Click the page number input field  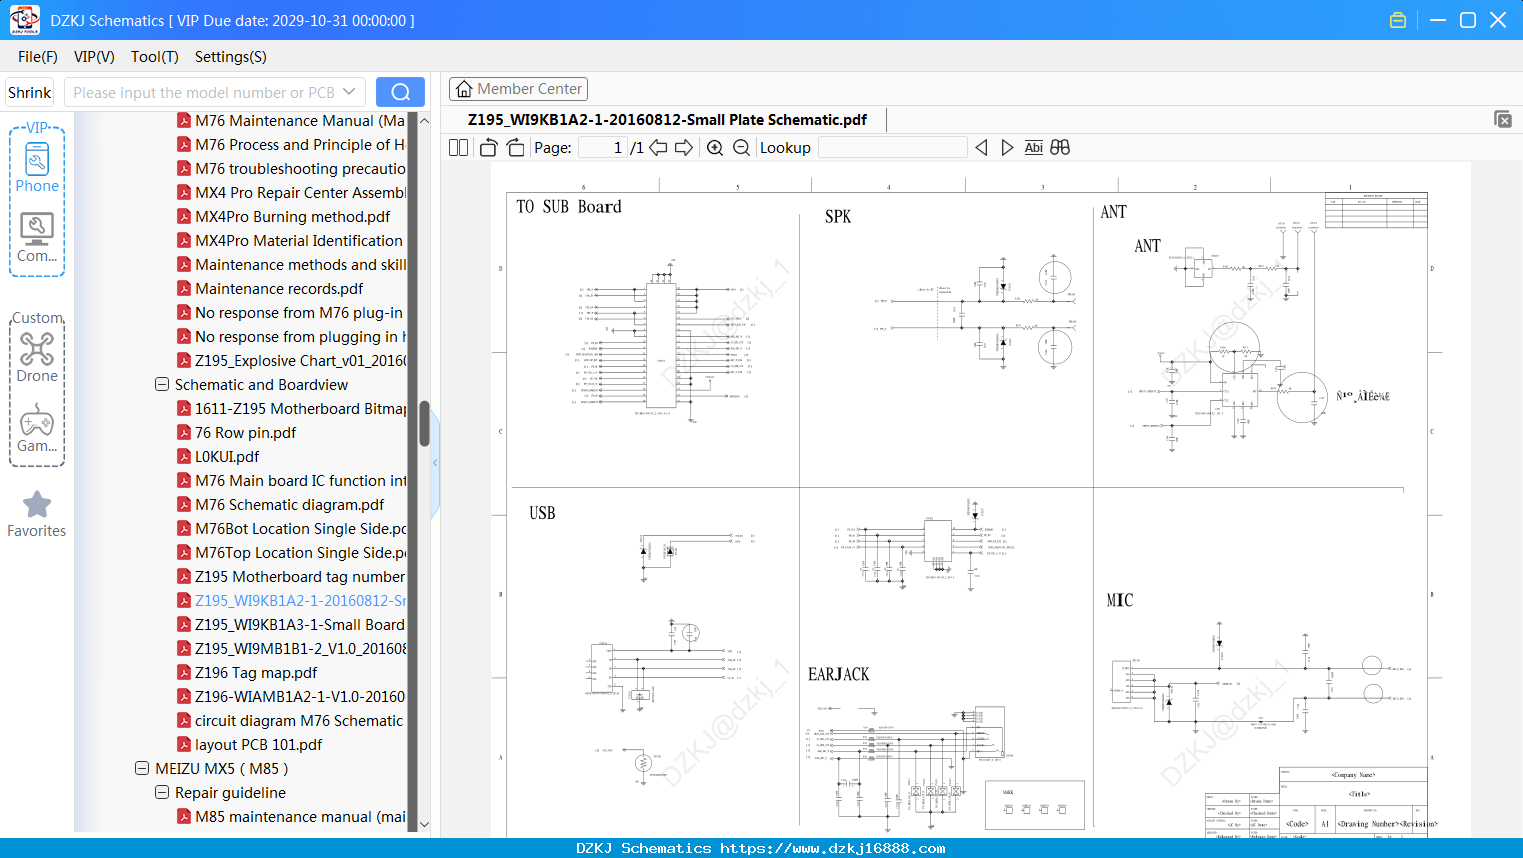(x=603, y=148)
